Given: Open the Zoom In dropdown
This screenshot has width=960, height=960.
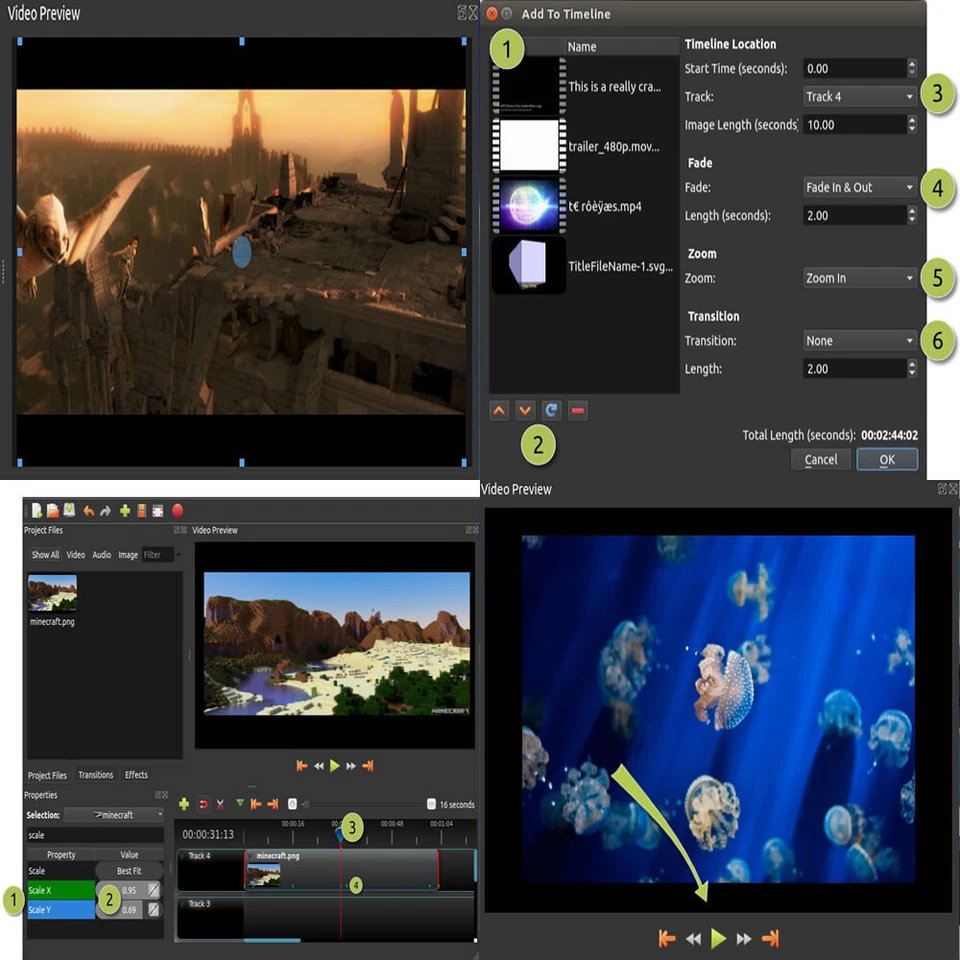Looking at the screenshot, I should [858, 278].
